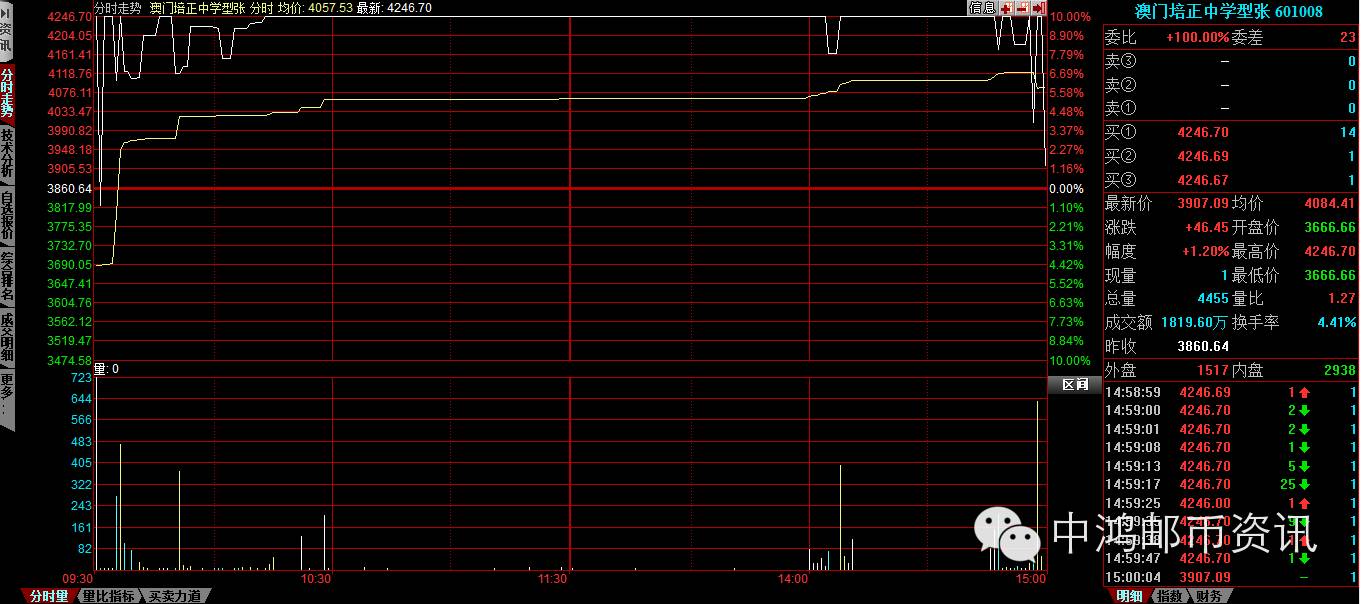Viewport: 1361px width, 604px height.
Task: Select the 明细 tab at bottom right
Action: [x=1130, y=596]
